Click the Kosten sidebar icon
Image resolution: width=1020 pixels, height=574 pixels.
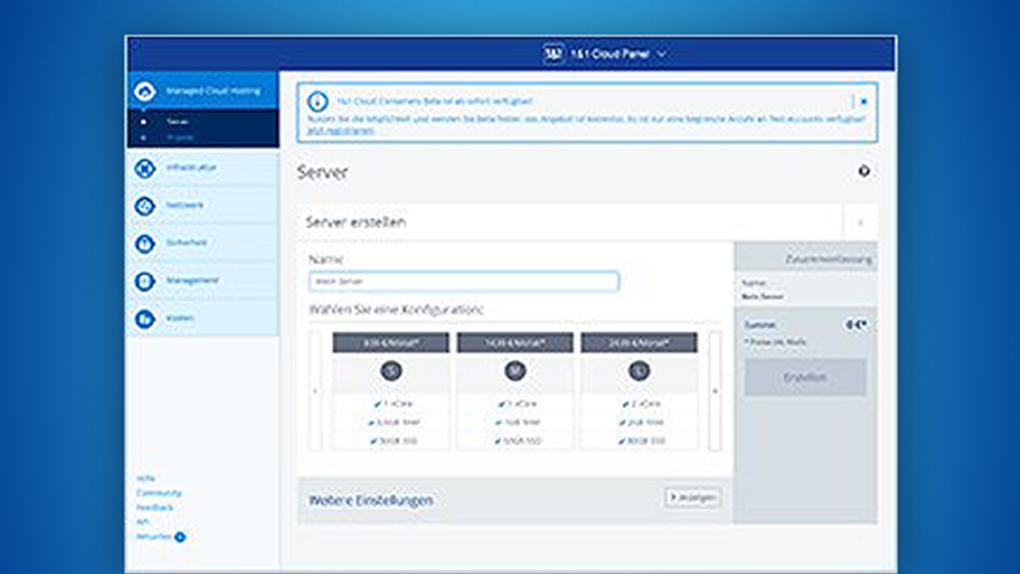point(144,319)
